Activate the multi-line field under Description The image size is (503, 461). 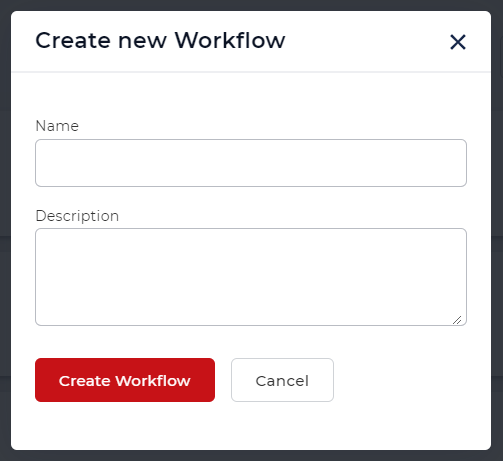click(251, 277)
